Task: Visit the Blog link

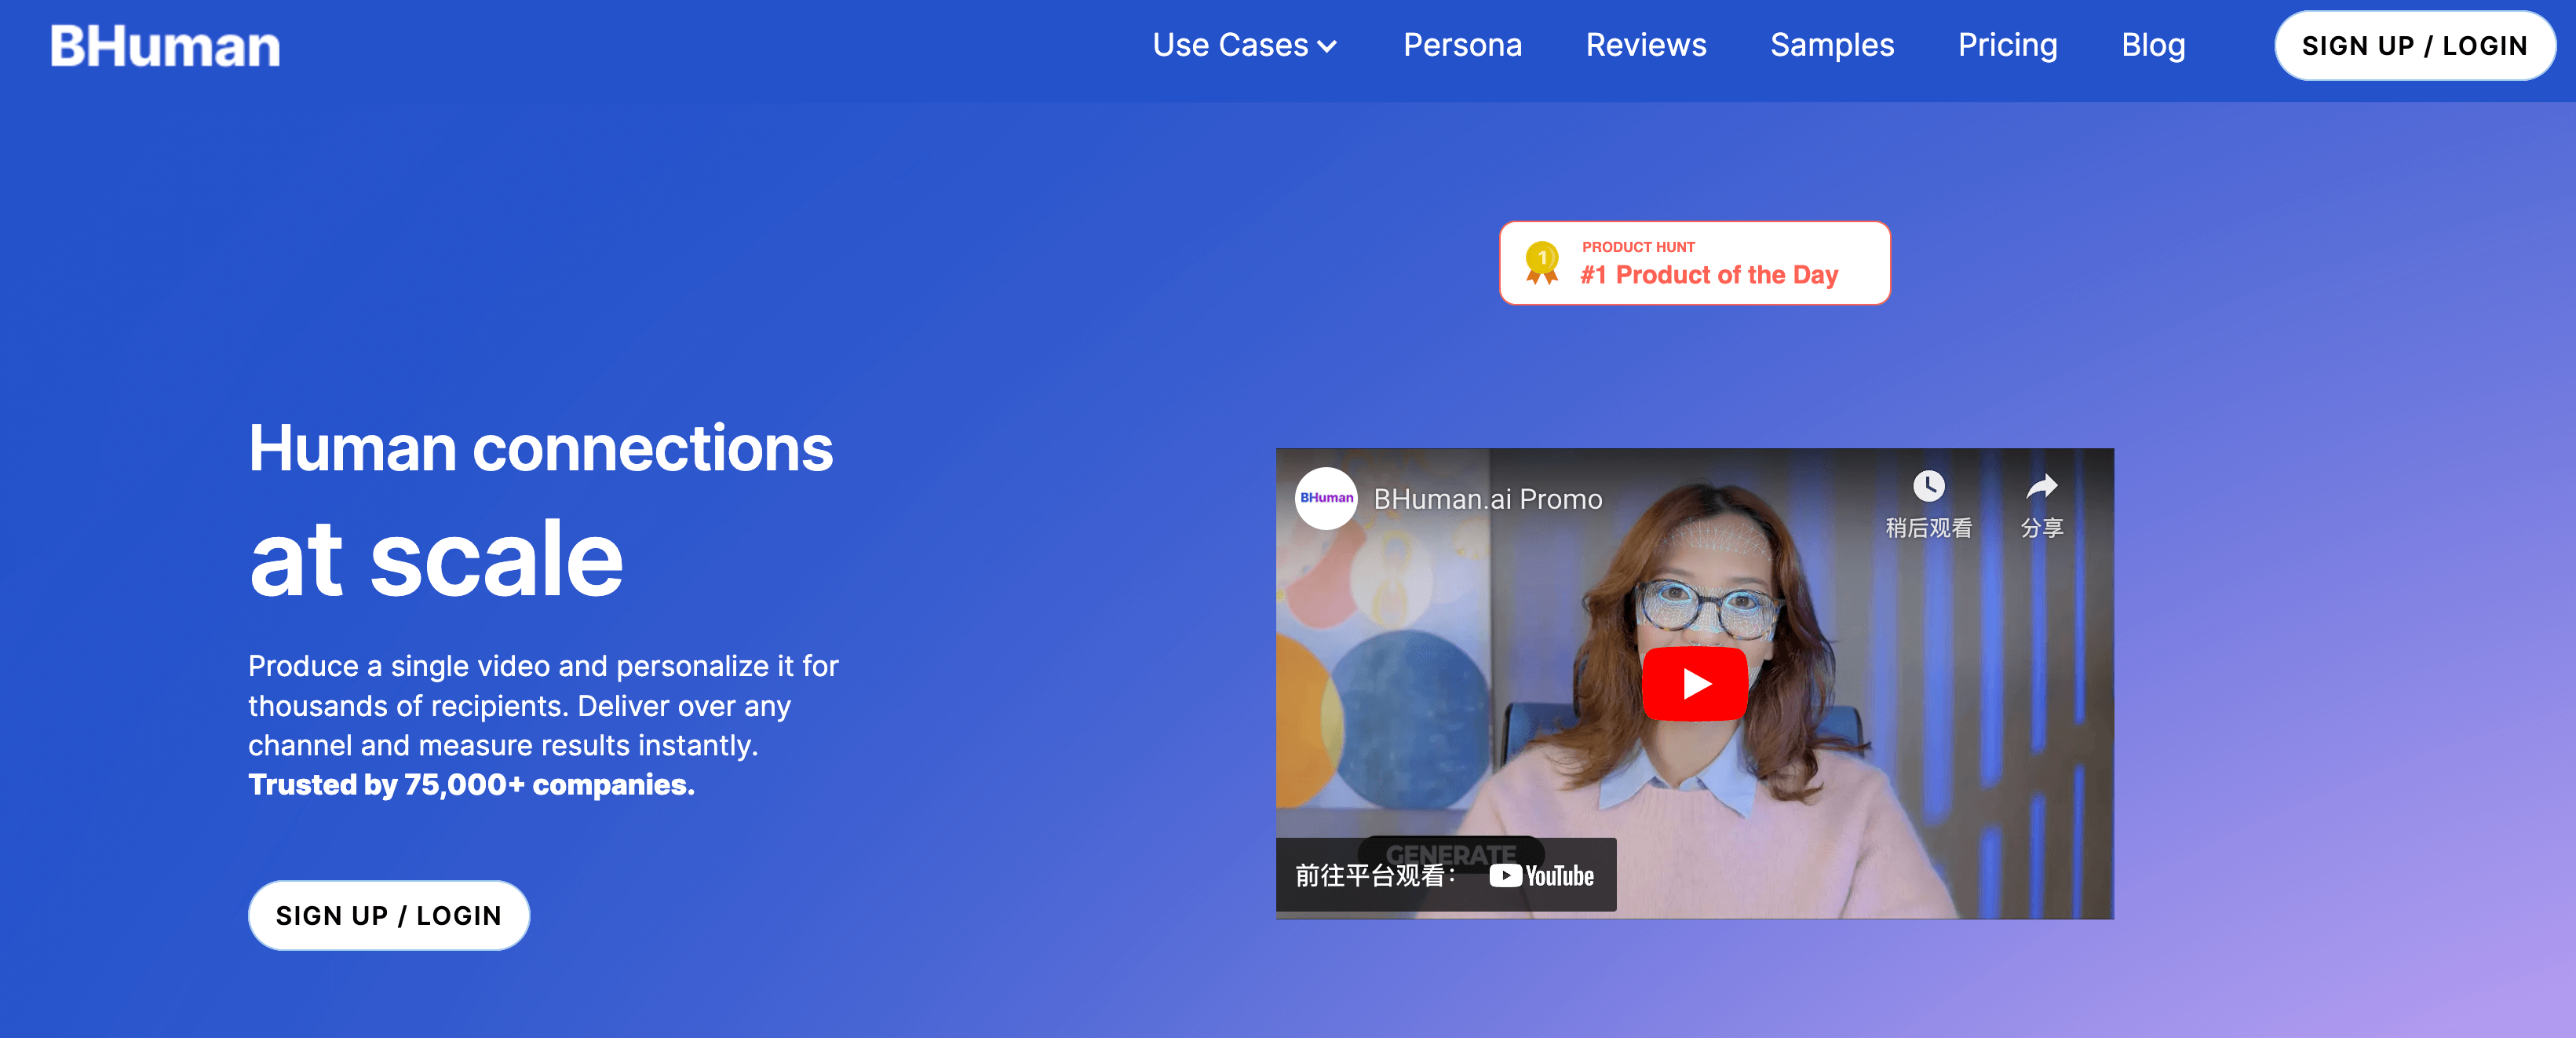Action: coord(2153,45)
